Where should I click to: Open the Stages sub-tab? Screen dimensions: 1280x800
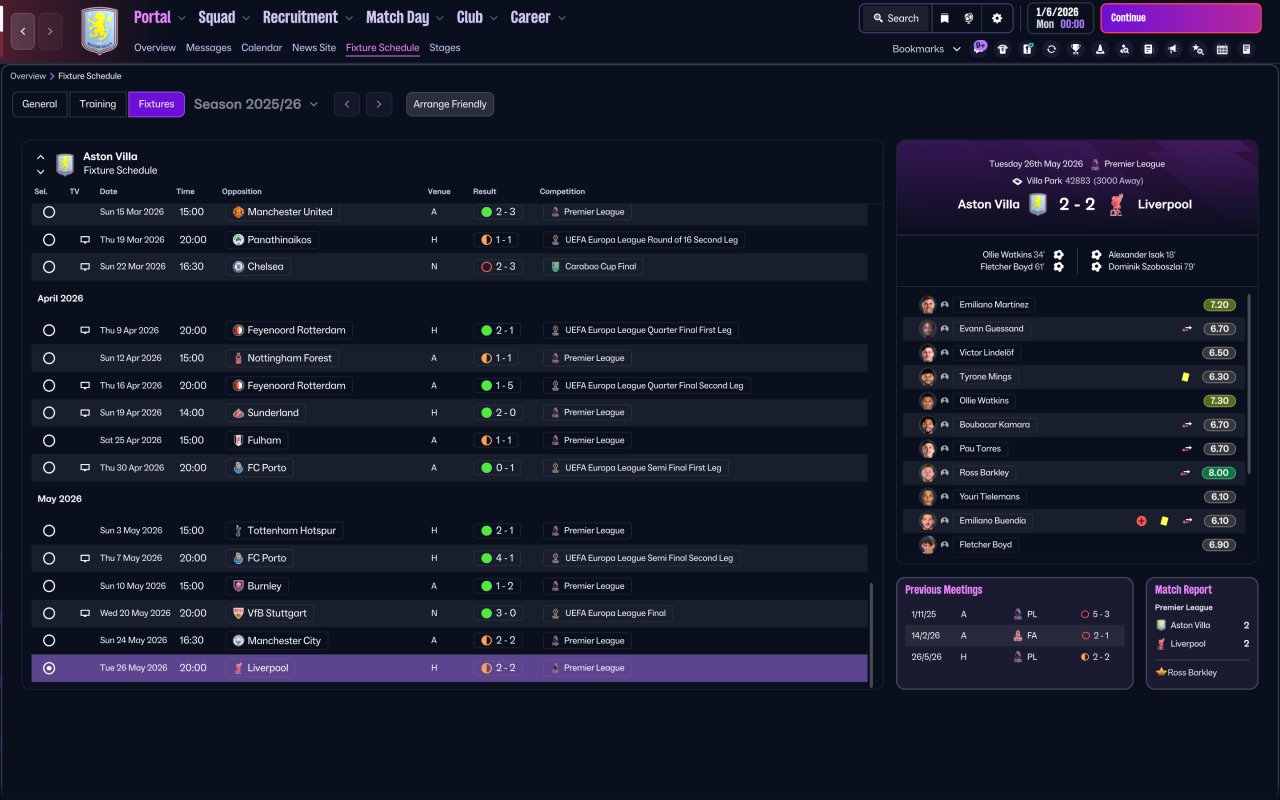[445, 48]
